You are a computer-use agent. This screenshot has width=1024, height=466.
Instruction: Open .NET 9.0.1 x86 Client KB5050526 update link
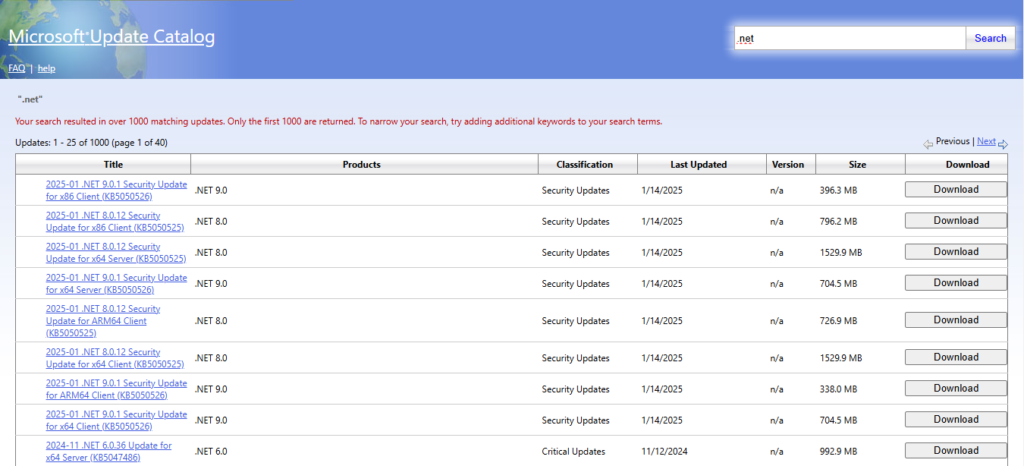click(116, 190)
